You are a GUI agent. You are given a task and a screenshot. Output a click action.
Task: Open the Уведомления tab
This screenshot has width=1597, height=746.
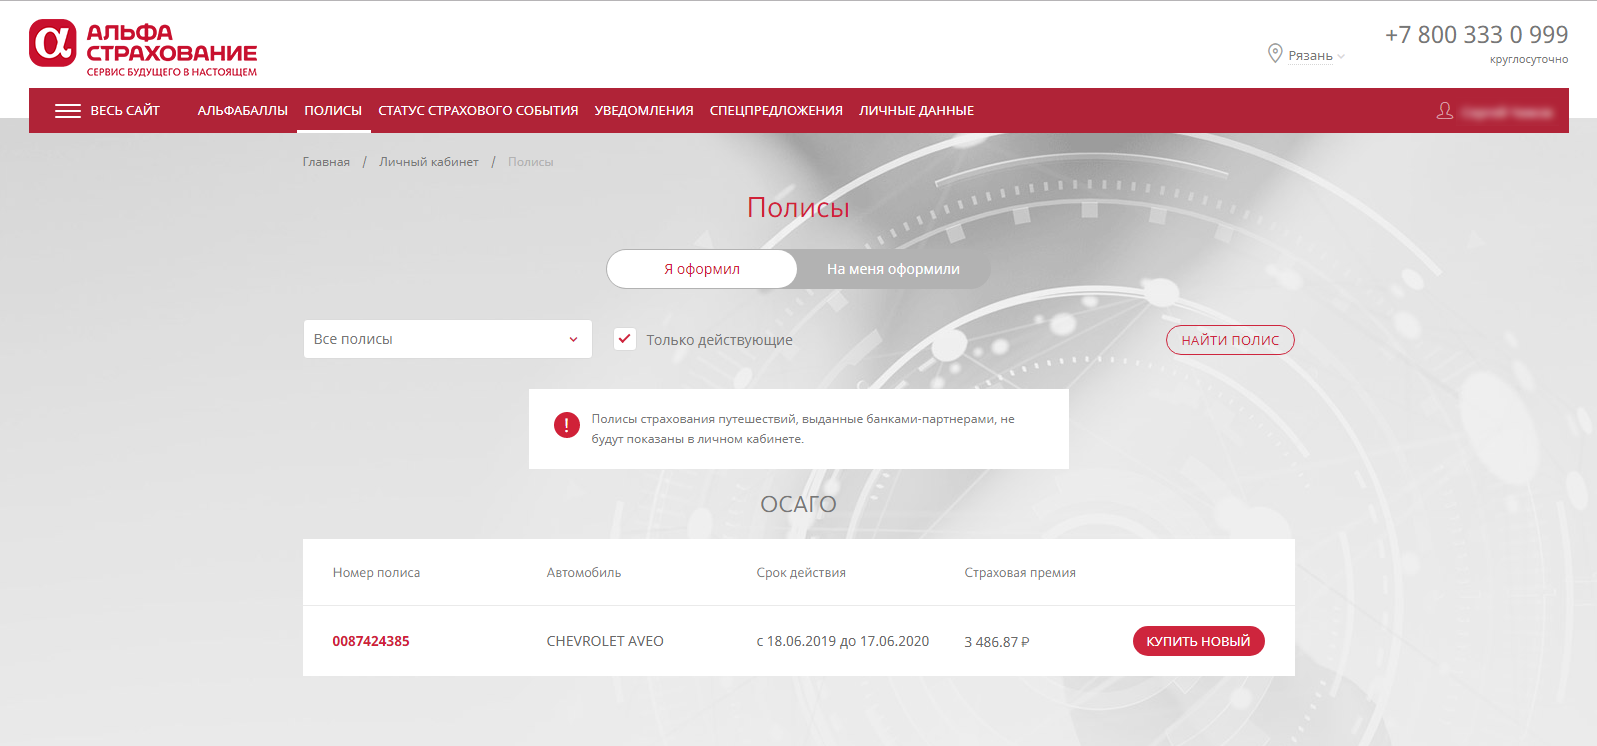click(644, 111)
